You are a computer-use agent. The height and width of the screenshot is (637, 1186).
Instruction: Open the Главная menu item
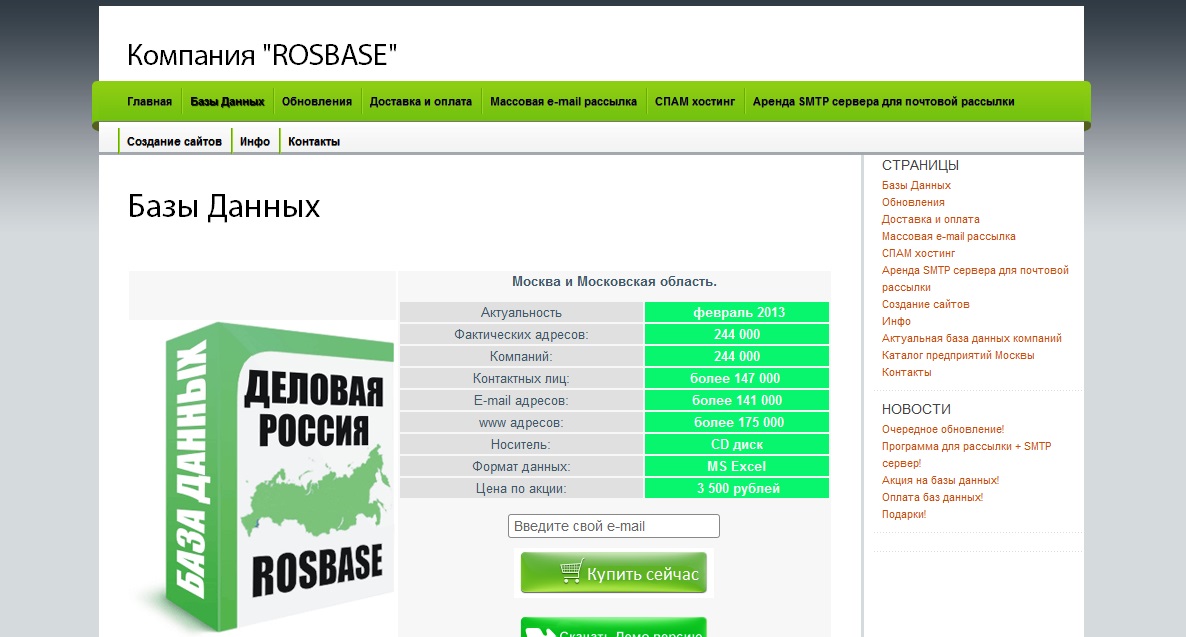149,101
